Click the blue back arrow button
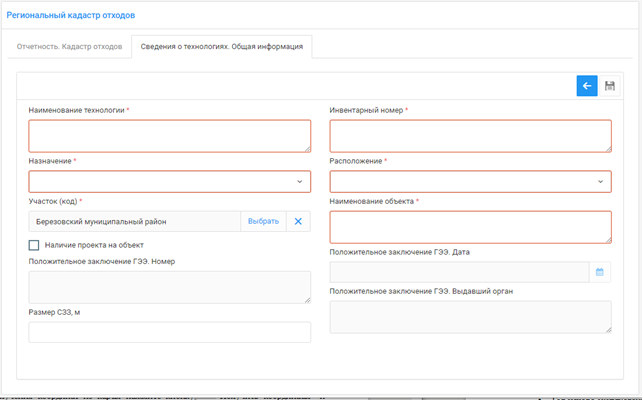 tap(587, 86)
